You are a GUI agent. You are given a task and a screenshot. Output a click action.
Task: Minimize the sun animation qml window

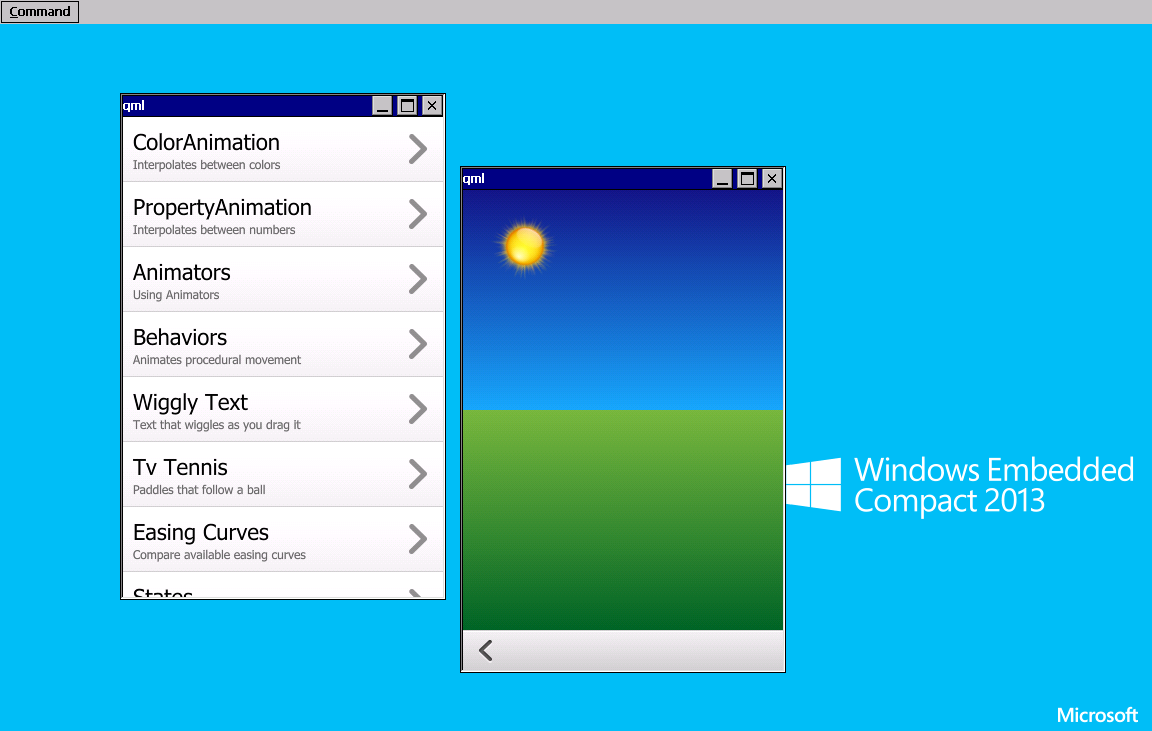click(x=722, y=179)
